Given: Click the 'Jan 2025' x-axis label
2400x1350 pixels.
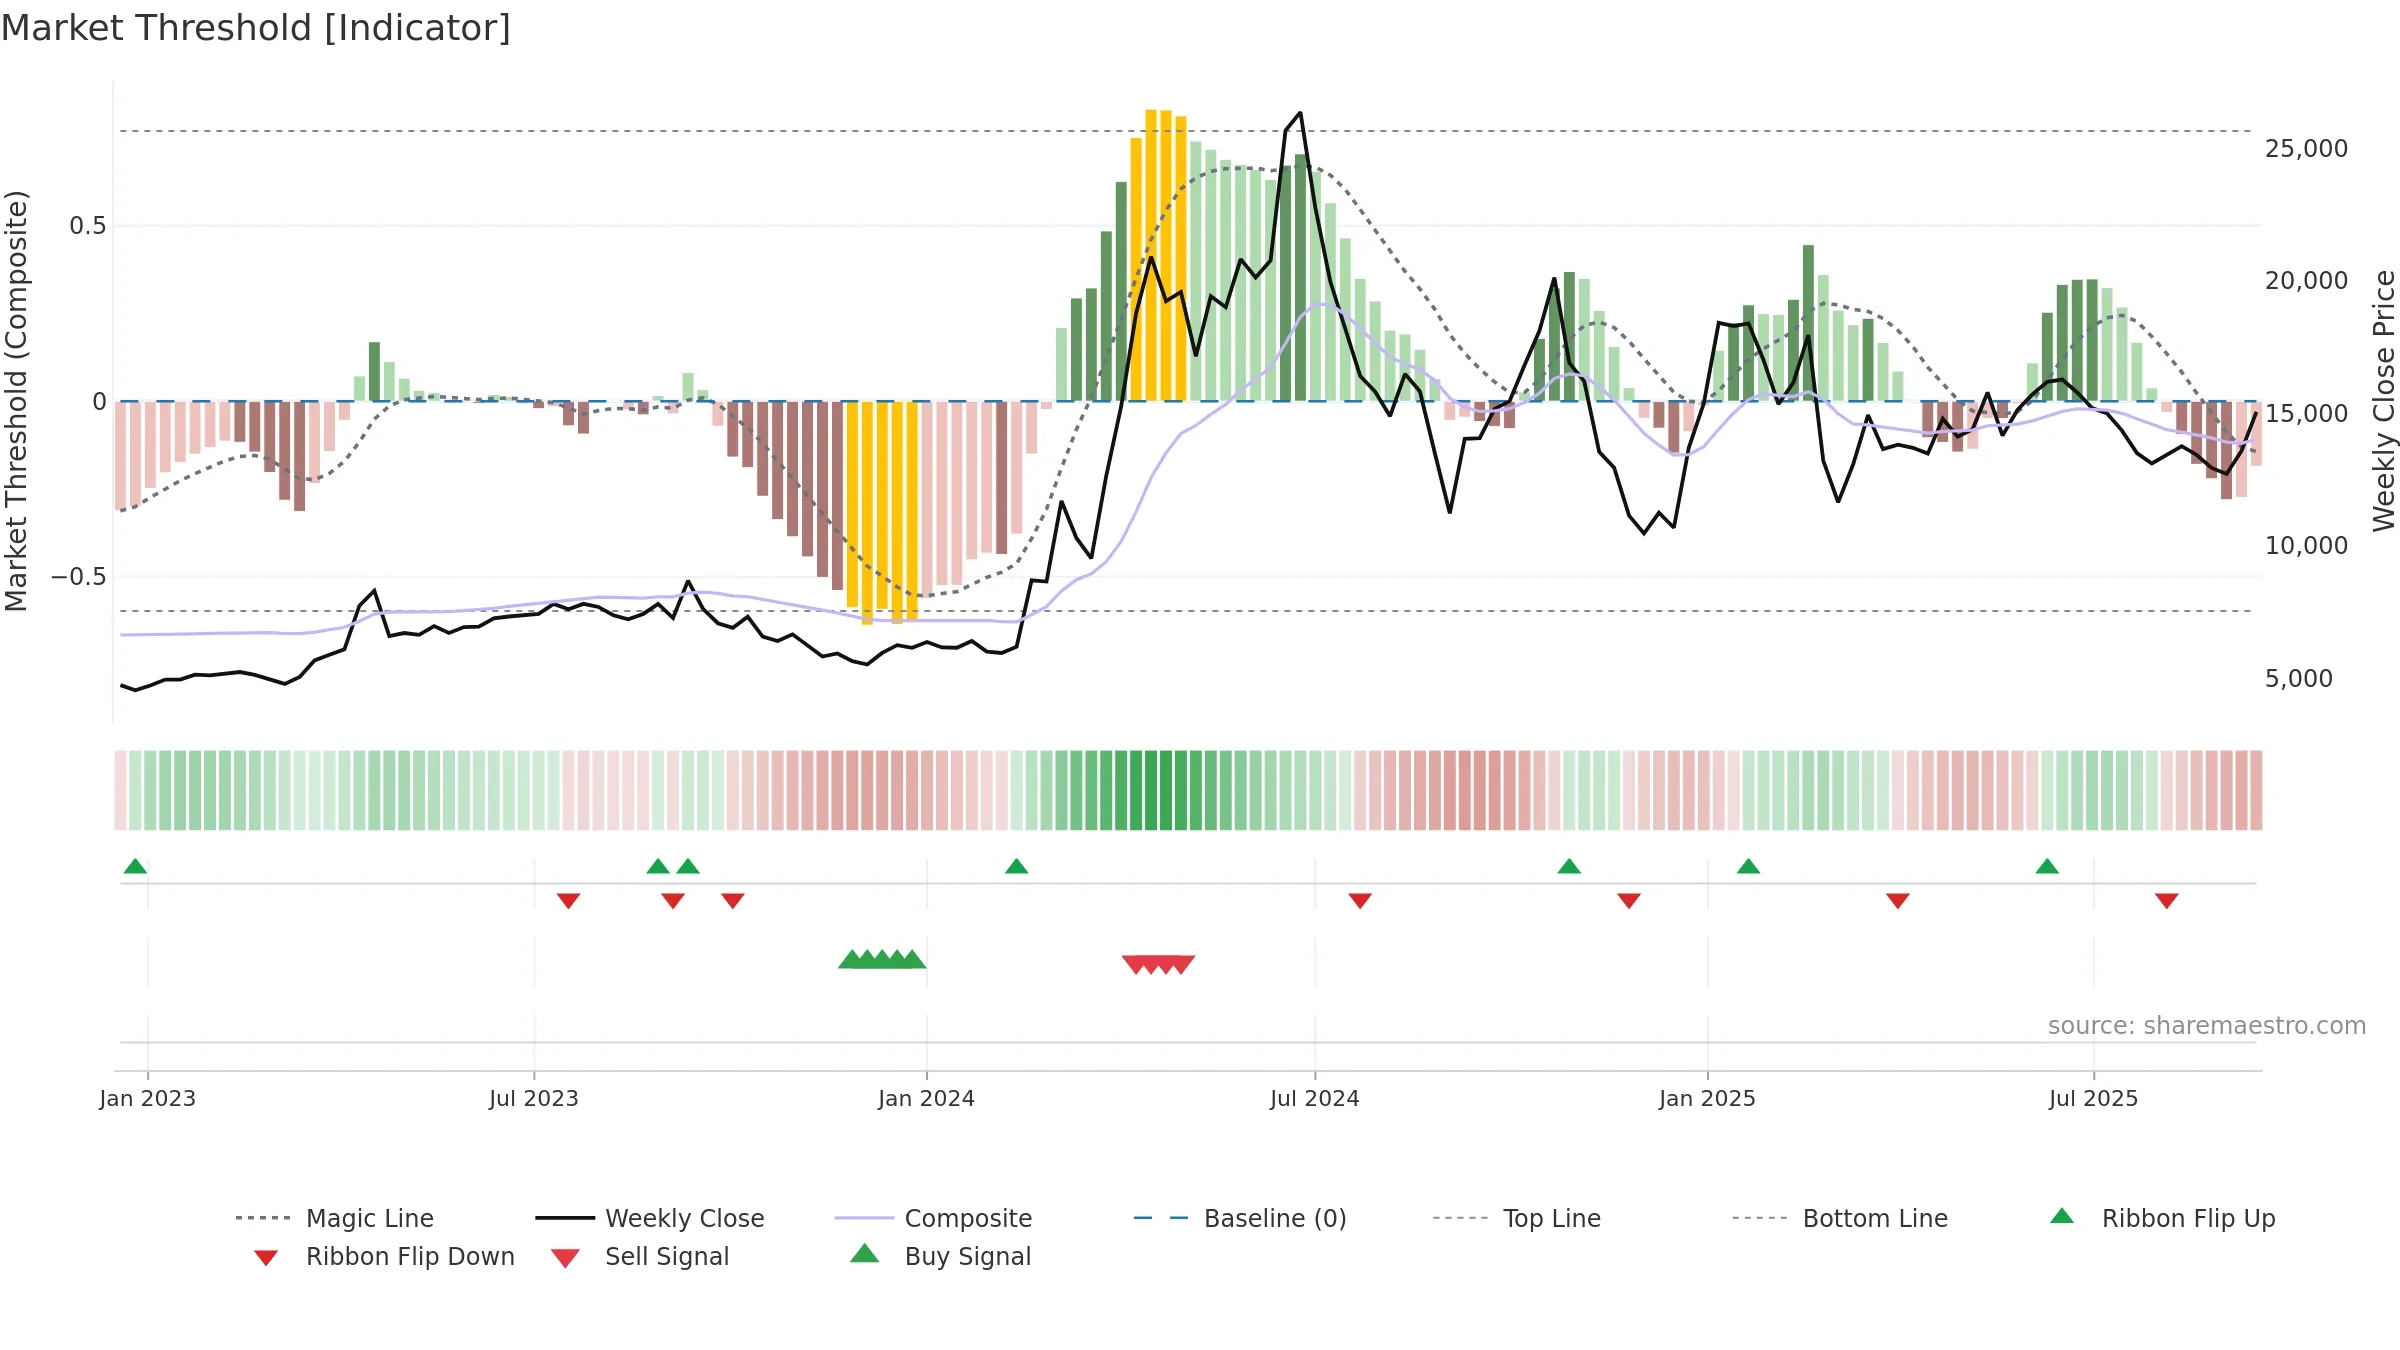Looking at the screenshot, I should (x=1708, y=1098).
